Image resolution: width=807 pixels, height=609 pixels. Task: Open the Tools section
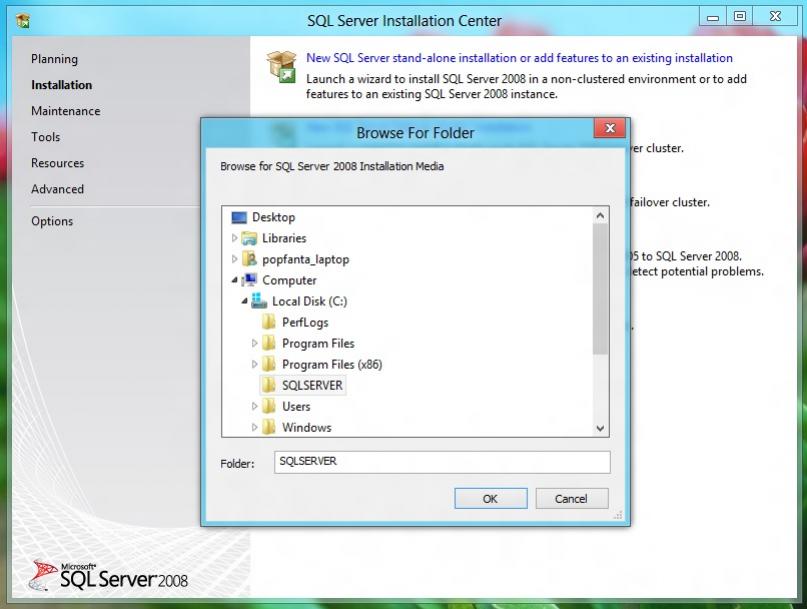46,137
